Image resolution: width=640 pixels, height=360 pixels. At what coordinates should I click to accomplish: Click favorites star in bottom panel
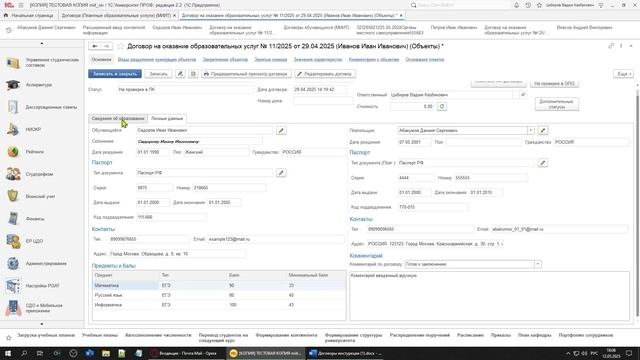tap(9, 338)
